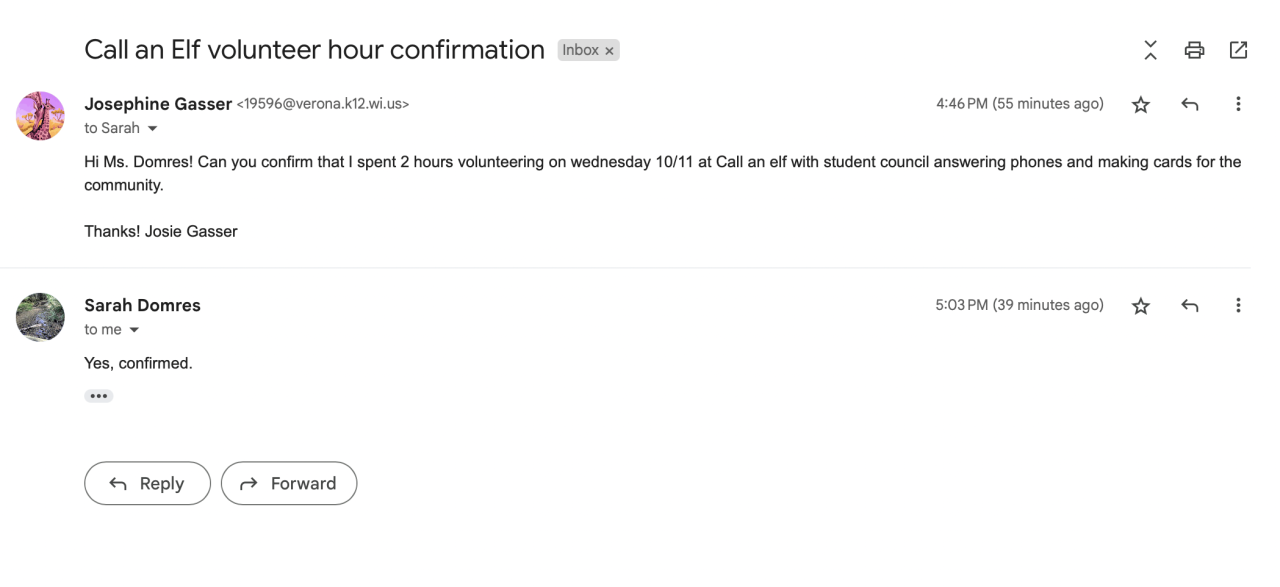The image size is (1280, 587).
Task: Open more options for Josephine's message
Action: [x=1238, y=104]
